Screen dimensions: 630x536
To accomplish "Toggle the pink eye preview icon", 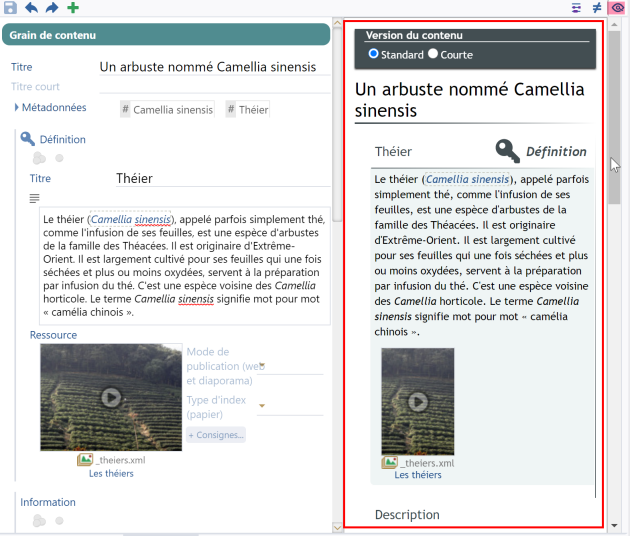I will point(617,8).
